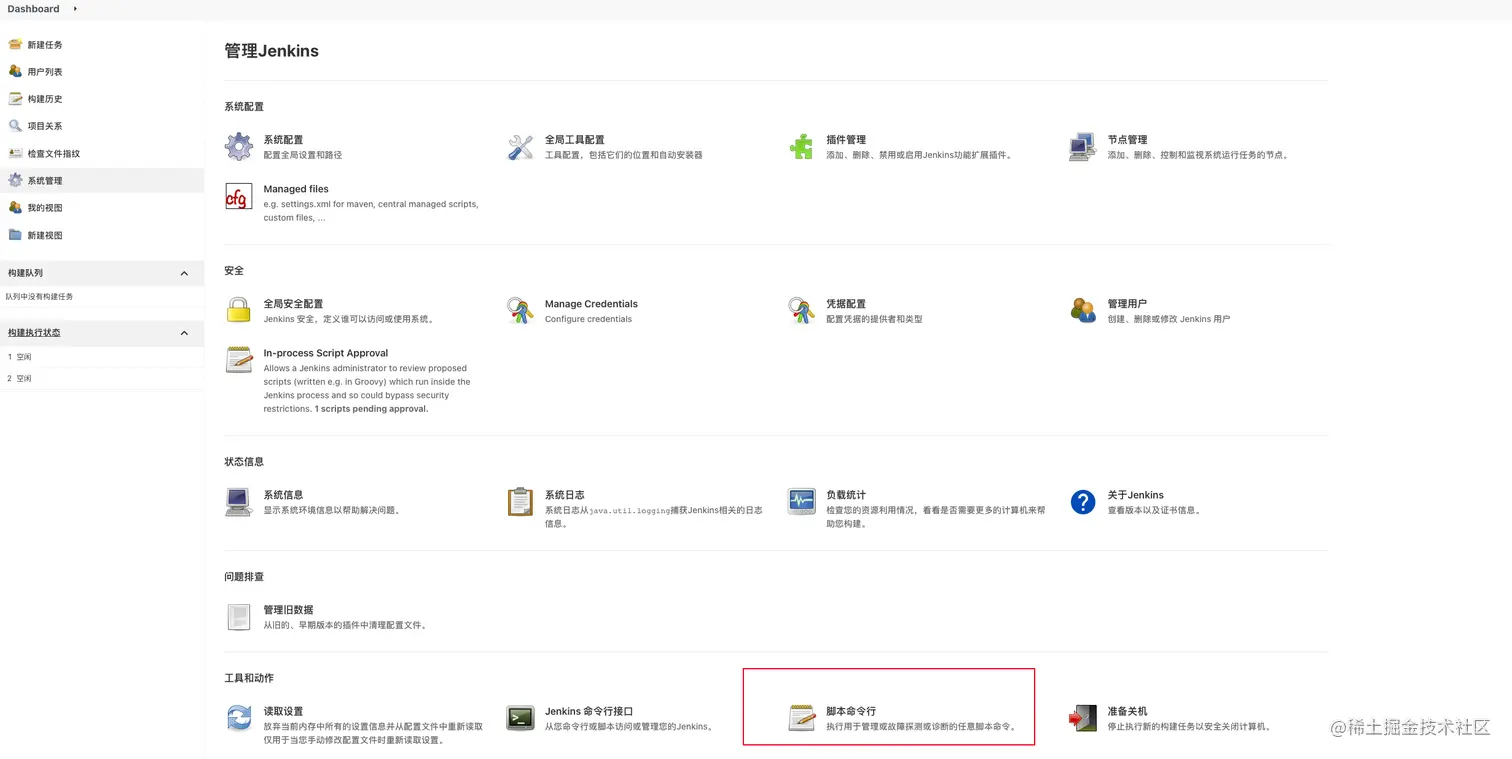Open In-process Script Approval link
This screenshot has height=759, width=1512.
coord(325,353)
